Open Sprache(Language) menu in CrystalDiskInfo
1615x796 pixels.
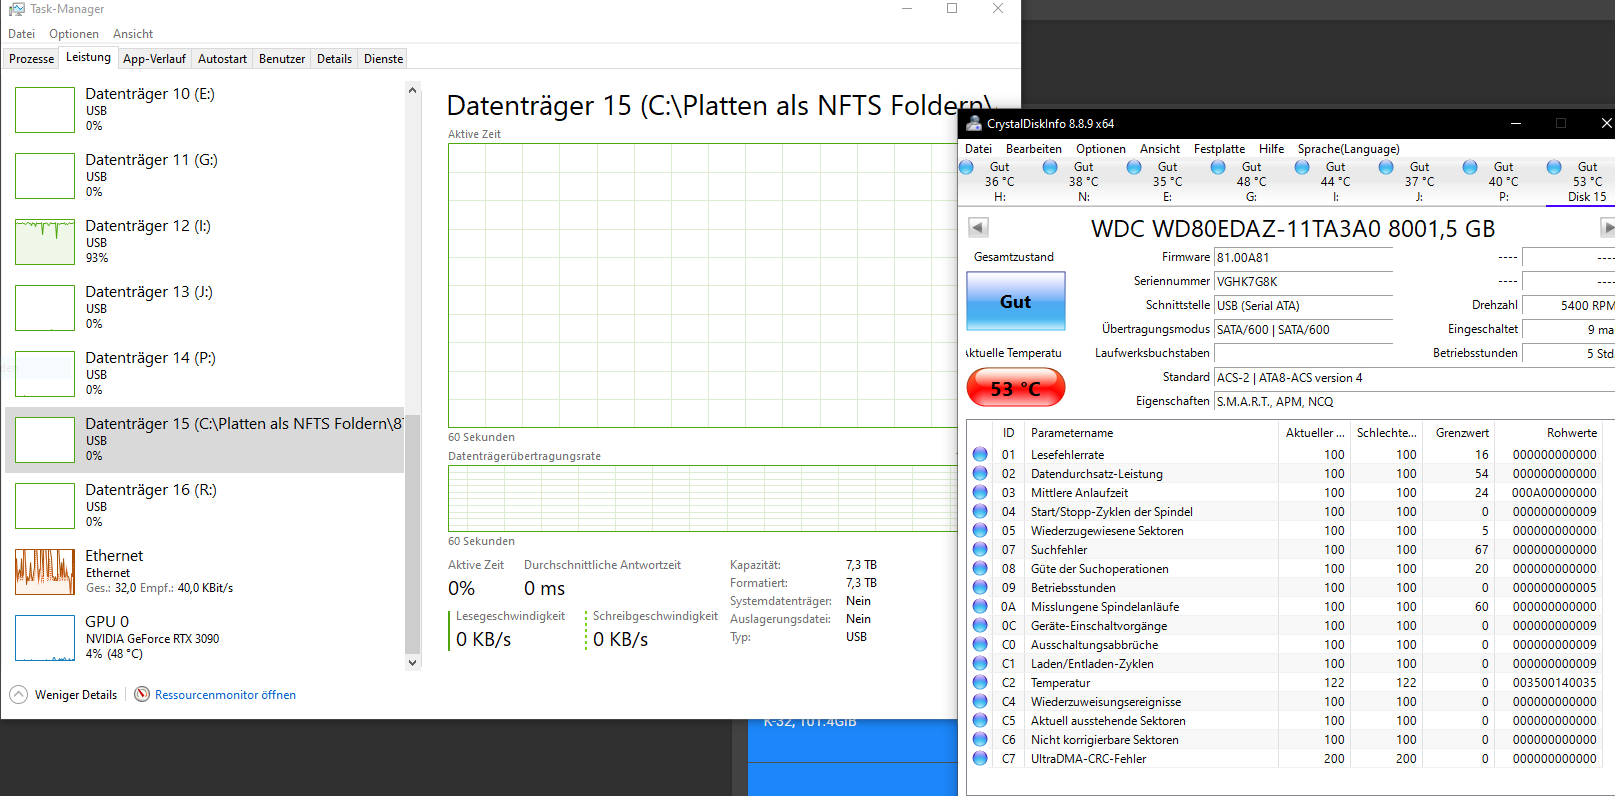(x=1348, y=149)
